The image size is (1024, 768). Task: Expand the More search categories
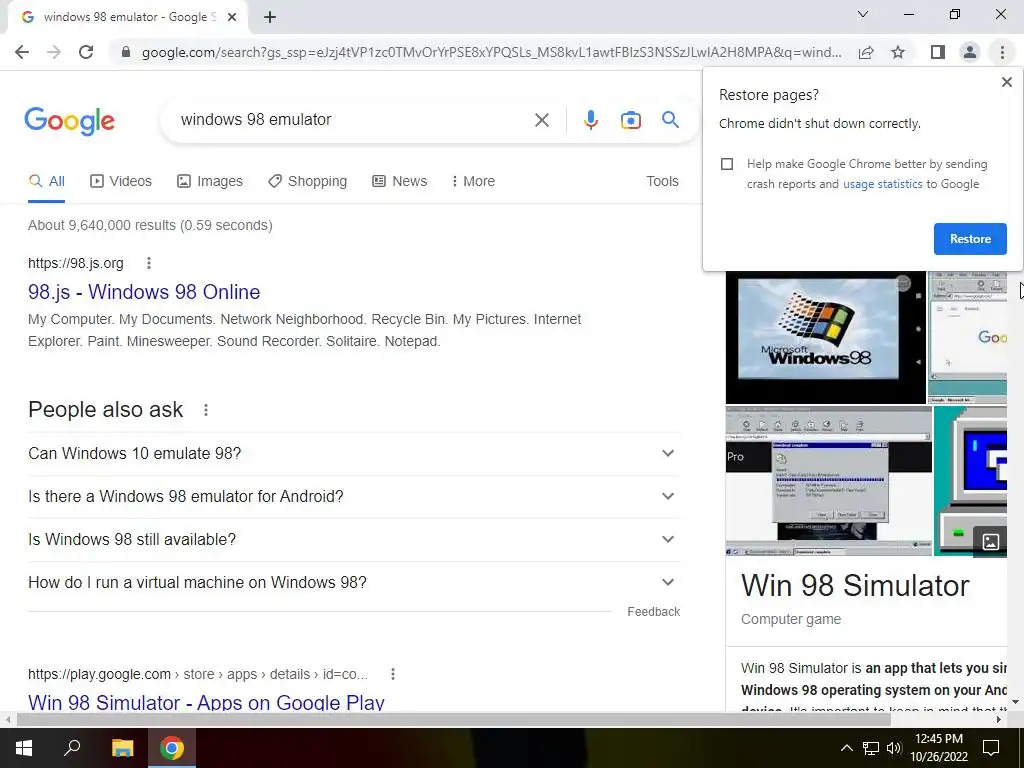[473, 182]
